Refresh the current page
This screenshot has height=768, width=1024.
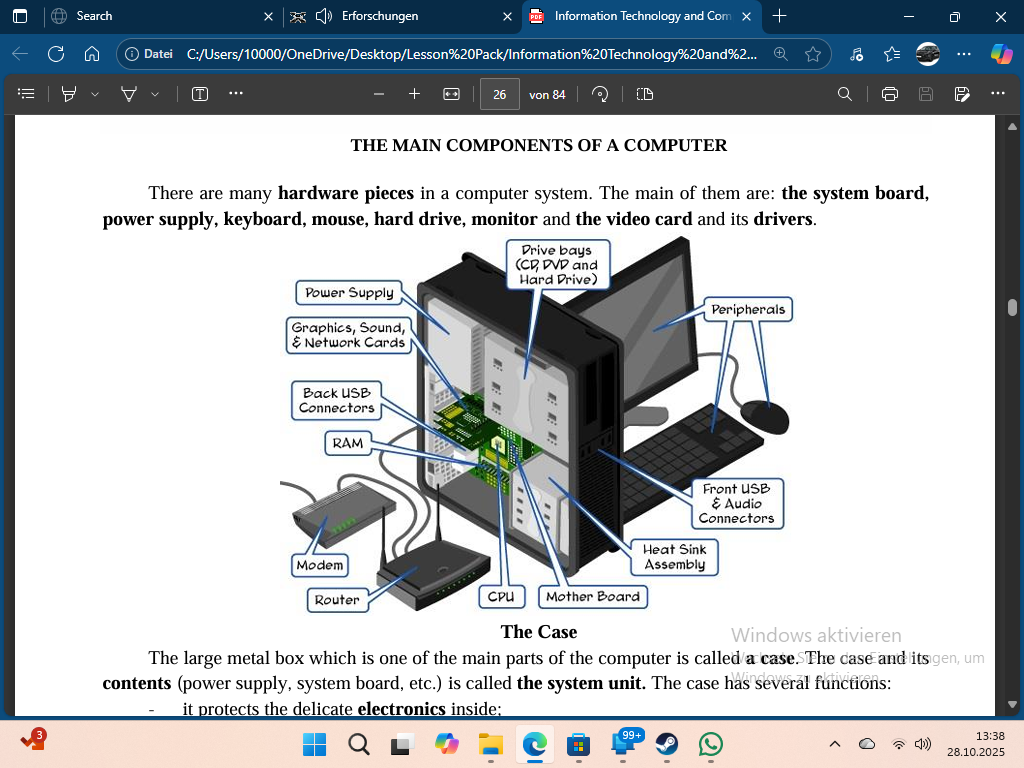(56, 54)
